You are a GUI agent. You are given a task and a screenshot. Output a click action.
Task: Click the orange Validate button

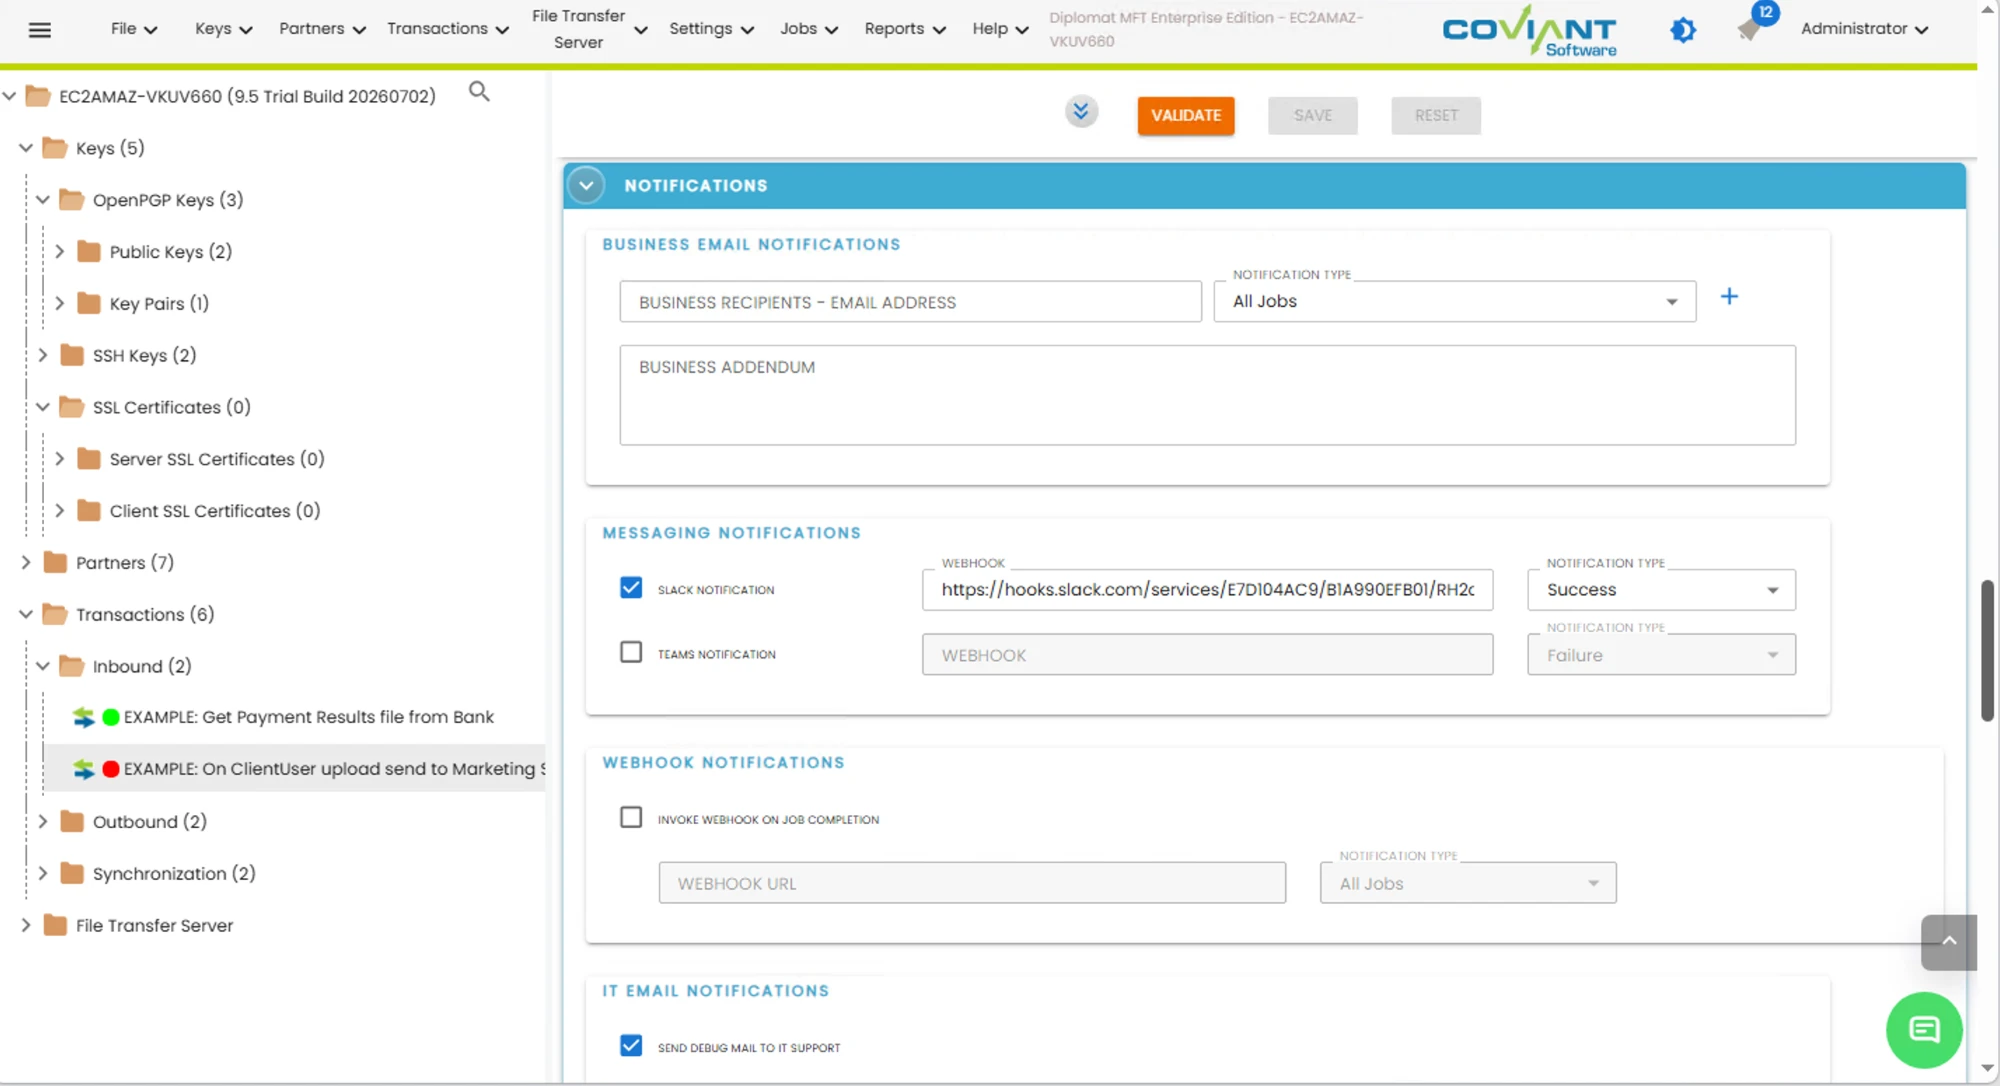[x=1185, y=115]
